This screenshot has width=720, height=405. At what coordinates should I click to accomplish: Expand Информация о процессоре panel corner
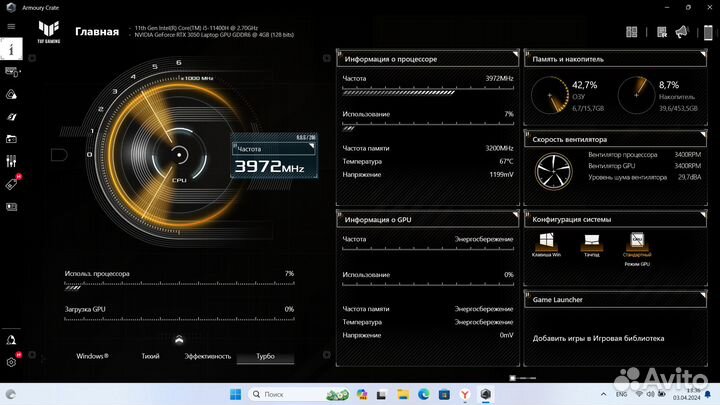pyautogui.click(x=515, y=54)
